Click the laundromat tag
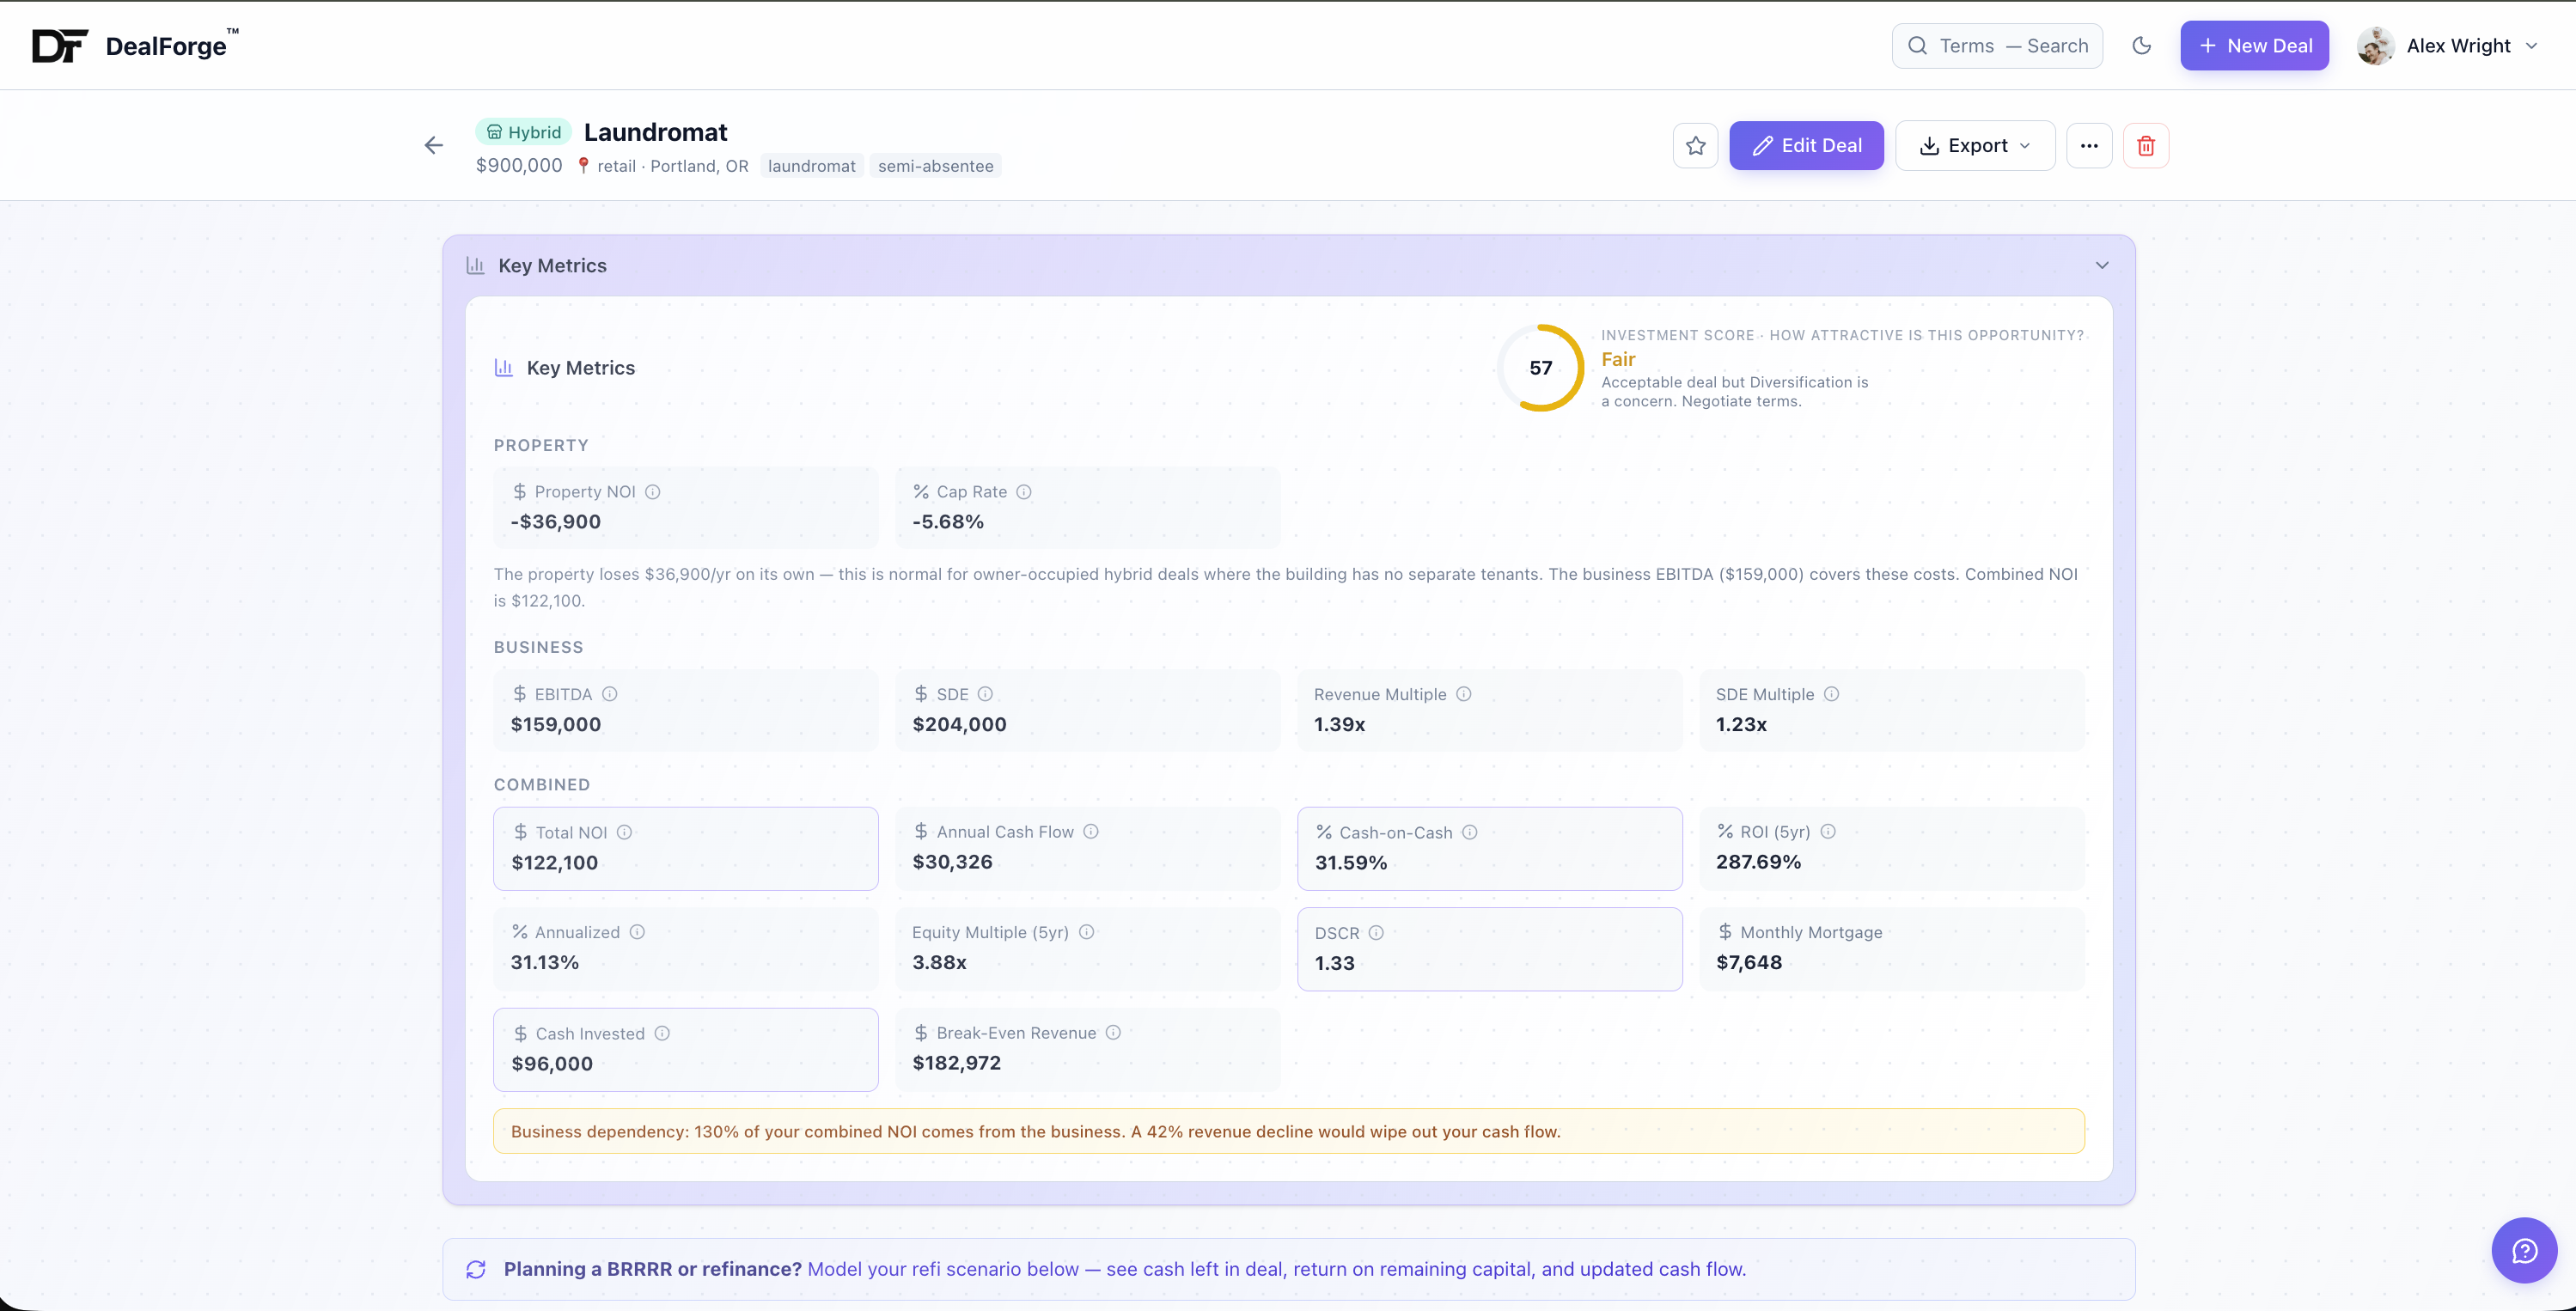Screen dimensions: 2576x1311 pyautogui.click(x=811, y=166)
